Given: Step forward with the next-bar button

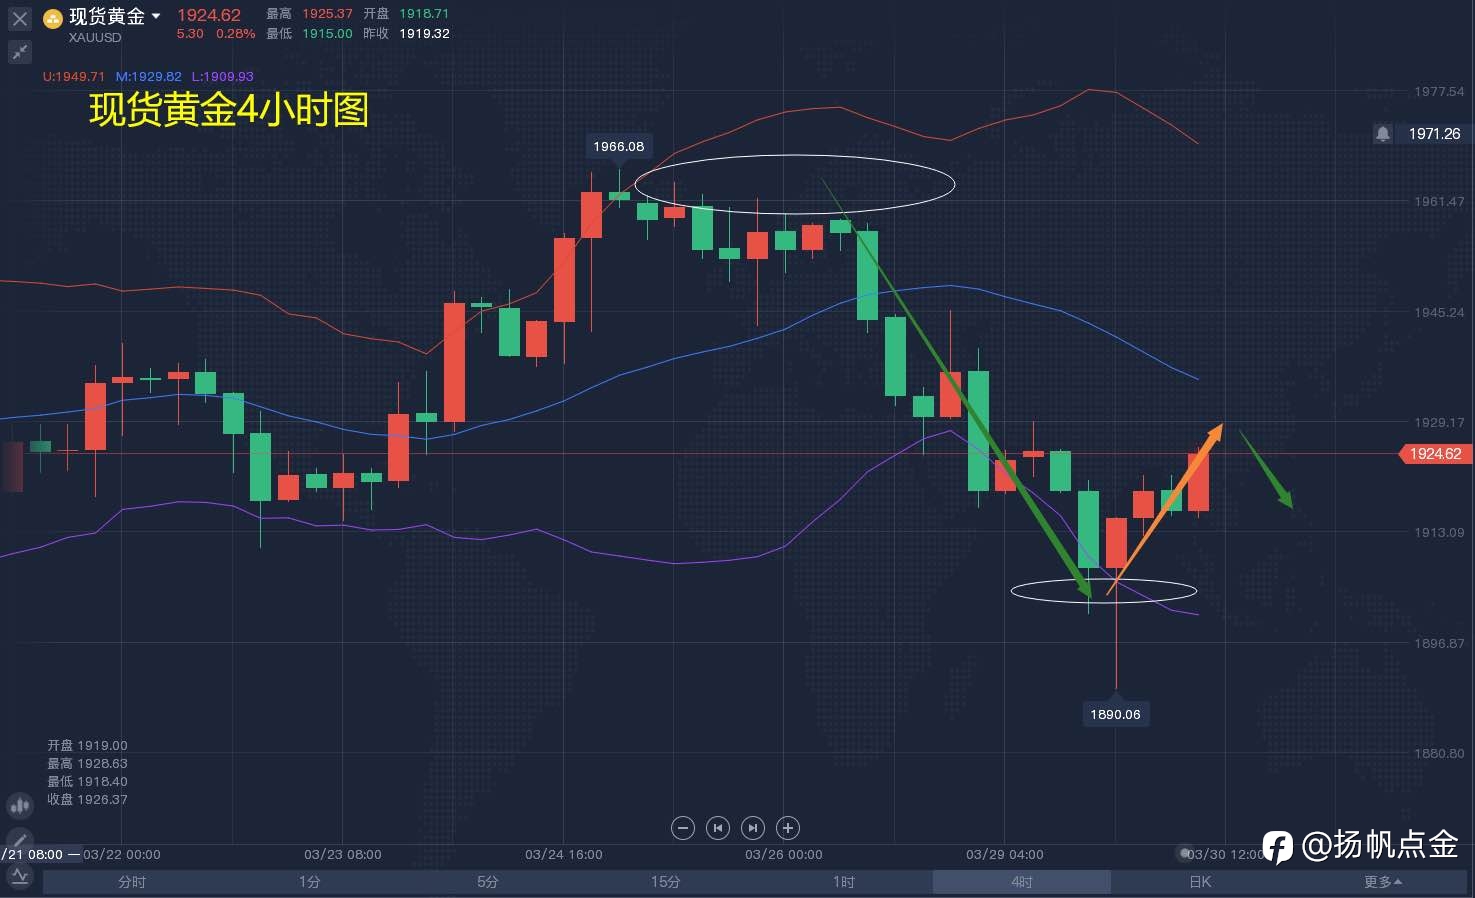Looking at the screenshot, I should point(753,828).
